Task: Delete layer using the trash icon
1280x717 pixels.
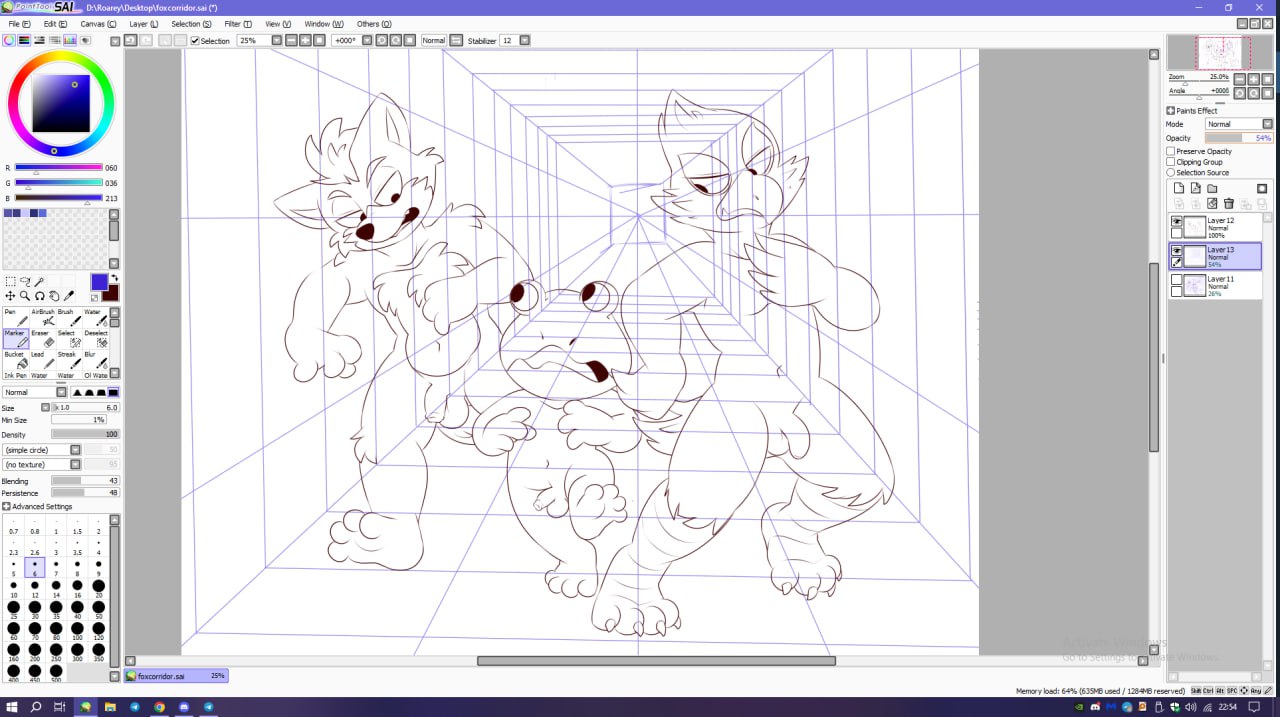Action: tap(1229, 204)
